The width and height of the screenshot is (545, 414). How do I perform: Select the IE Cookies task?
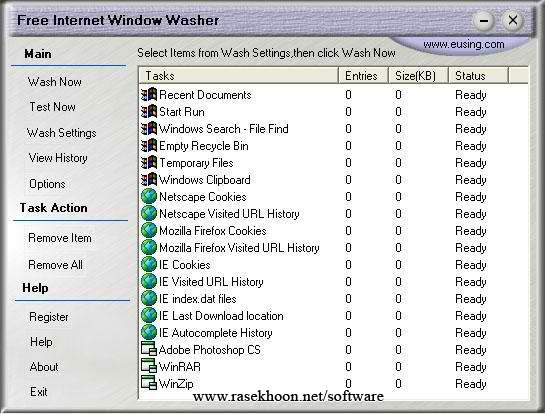[185, 265]
